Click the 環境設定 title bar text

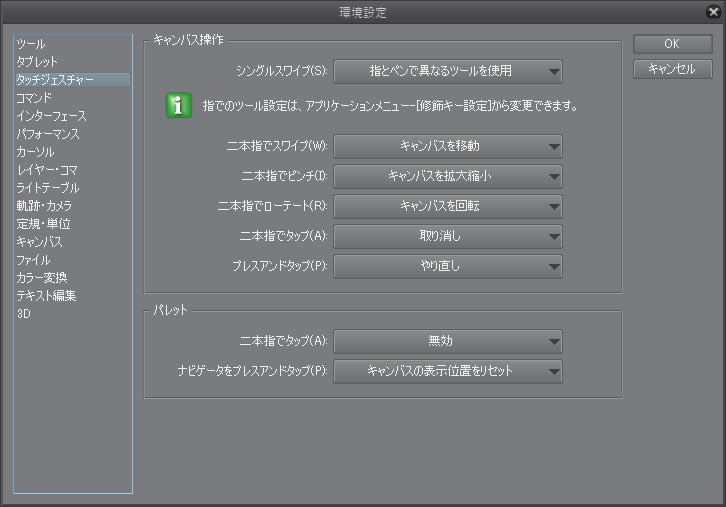[363, 13]
